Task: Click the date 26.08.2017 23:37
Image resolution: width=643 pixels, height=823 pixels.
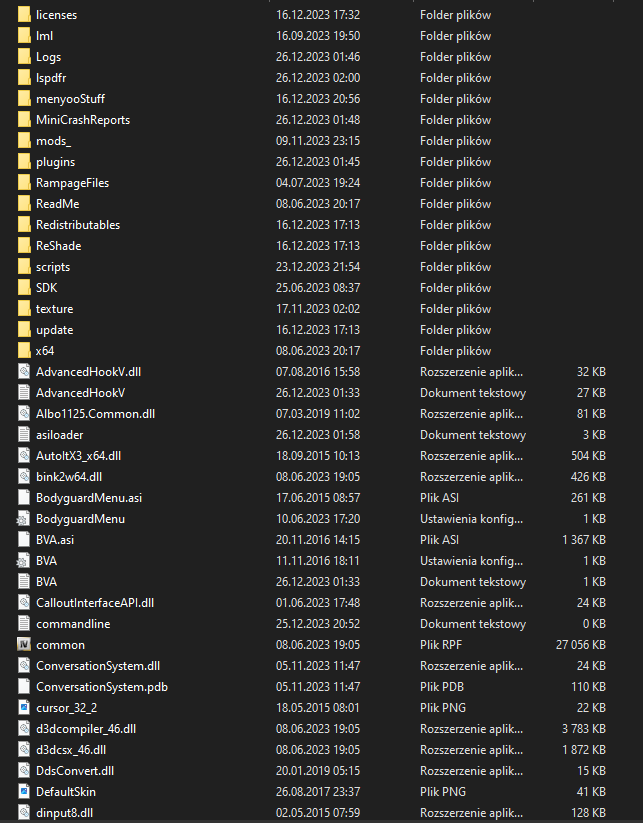Action: [318, 792]
